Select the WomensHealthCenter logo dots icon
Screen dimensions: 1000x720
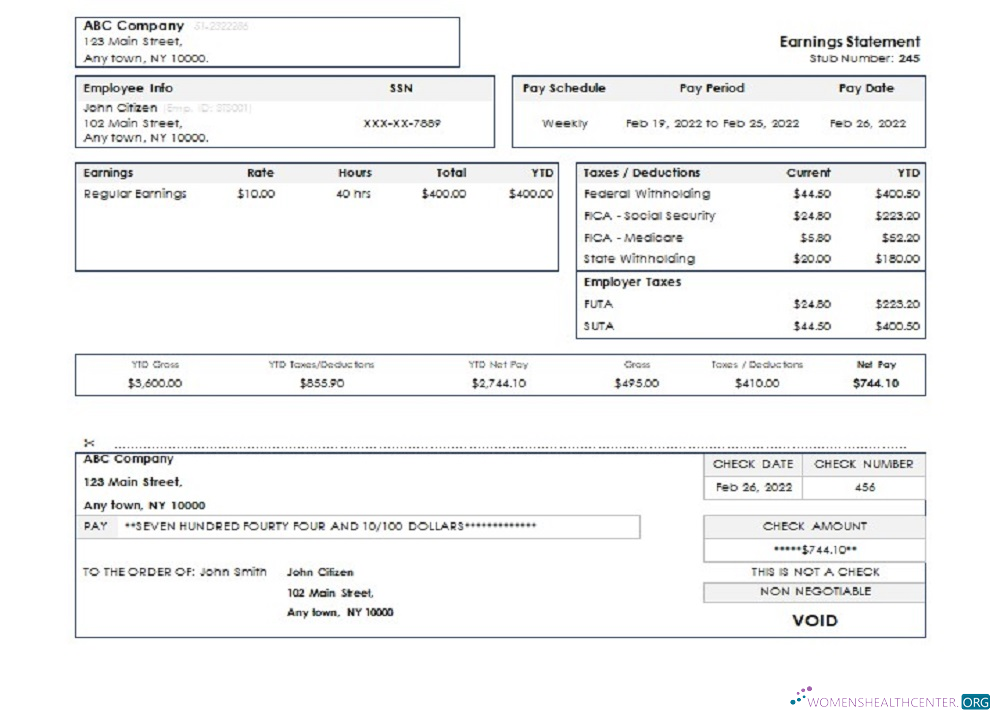click(x=799, y=694)
